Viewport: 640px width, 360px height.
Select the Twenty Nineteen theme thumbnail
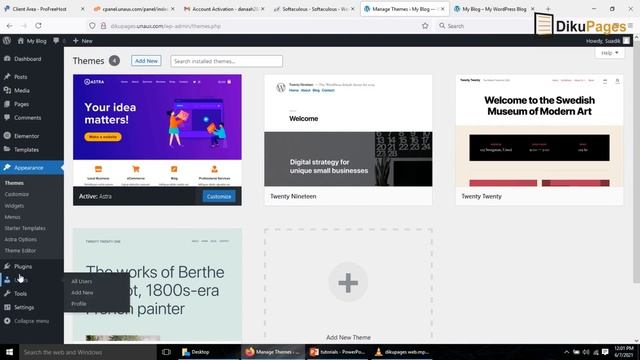coord(348,131)
